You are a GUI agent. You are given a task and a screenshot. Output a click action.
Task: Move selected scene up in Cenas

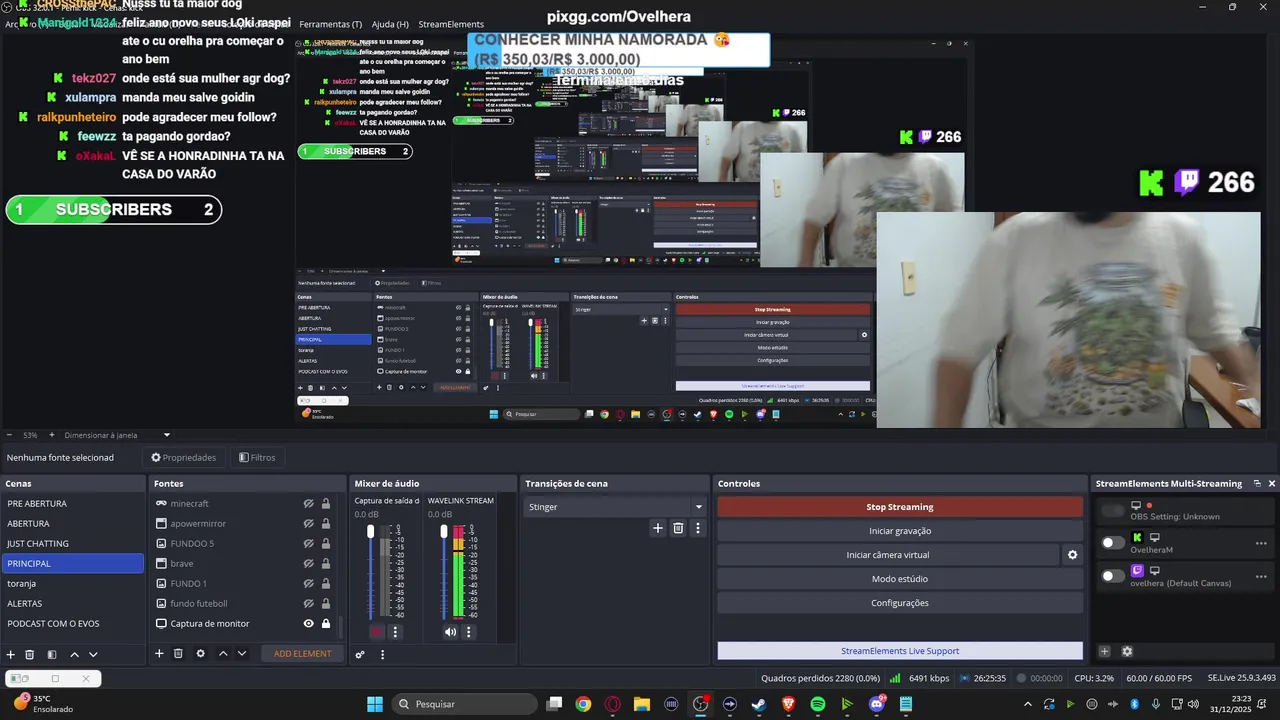click(74, 654)
